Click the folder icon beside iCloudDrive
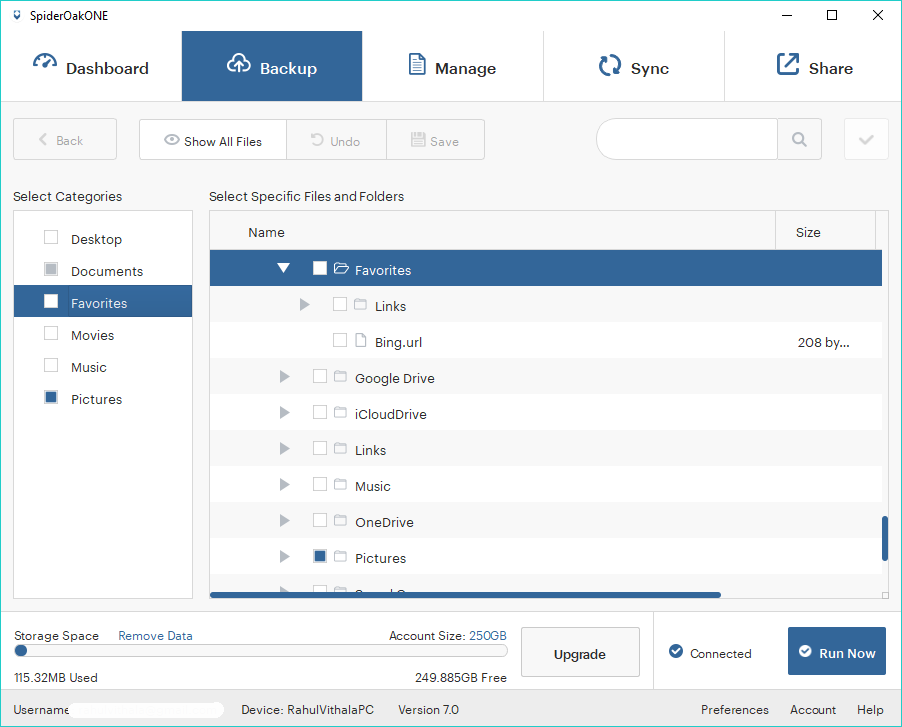 click(x=341, y=412)
